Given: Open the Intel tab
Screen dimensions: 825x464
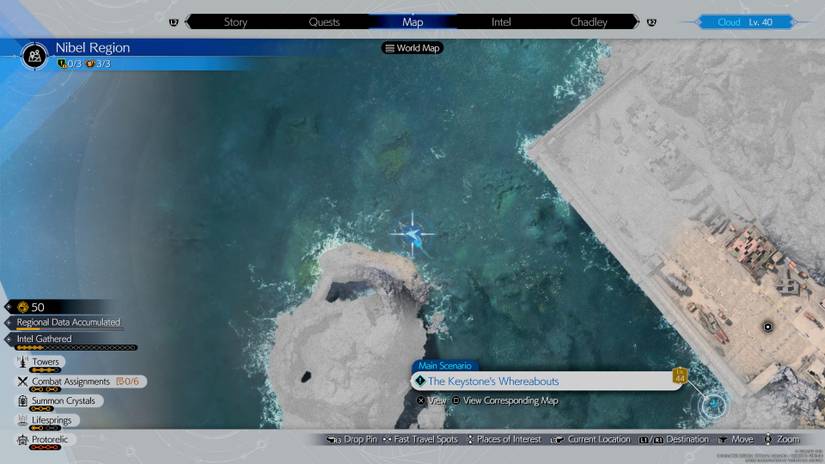Looking at the screenshot, I should click(501, 22).
